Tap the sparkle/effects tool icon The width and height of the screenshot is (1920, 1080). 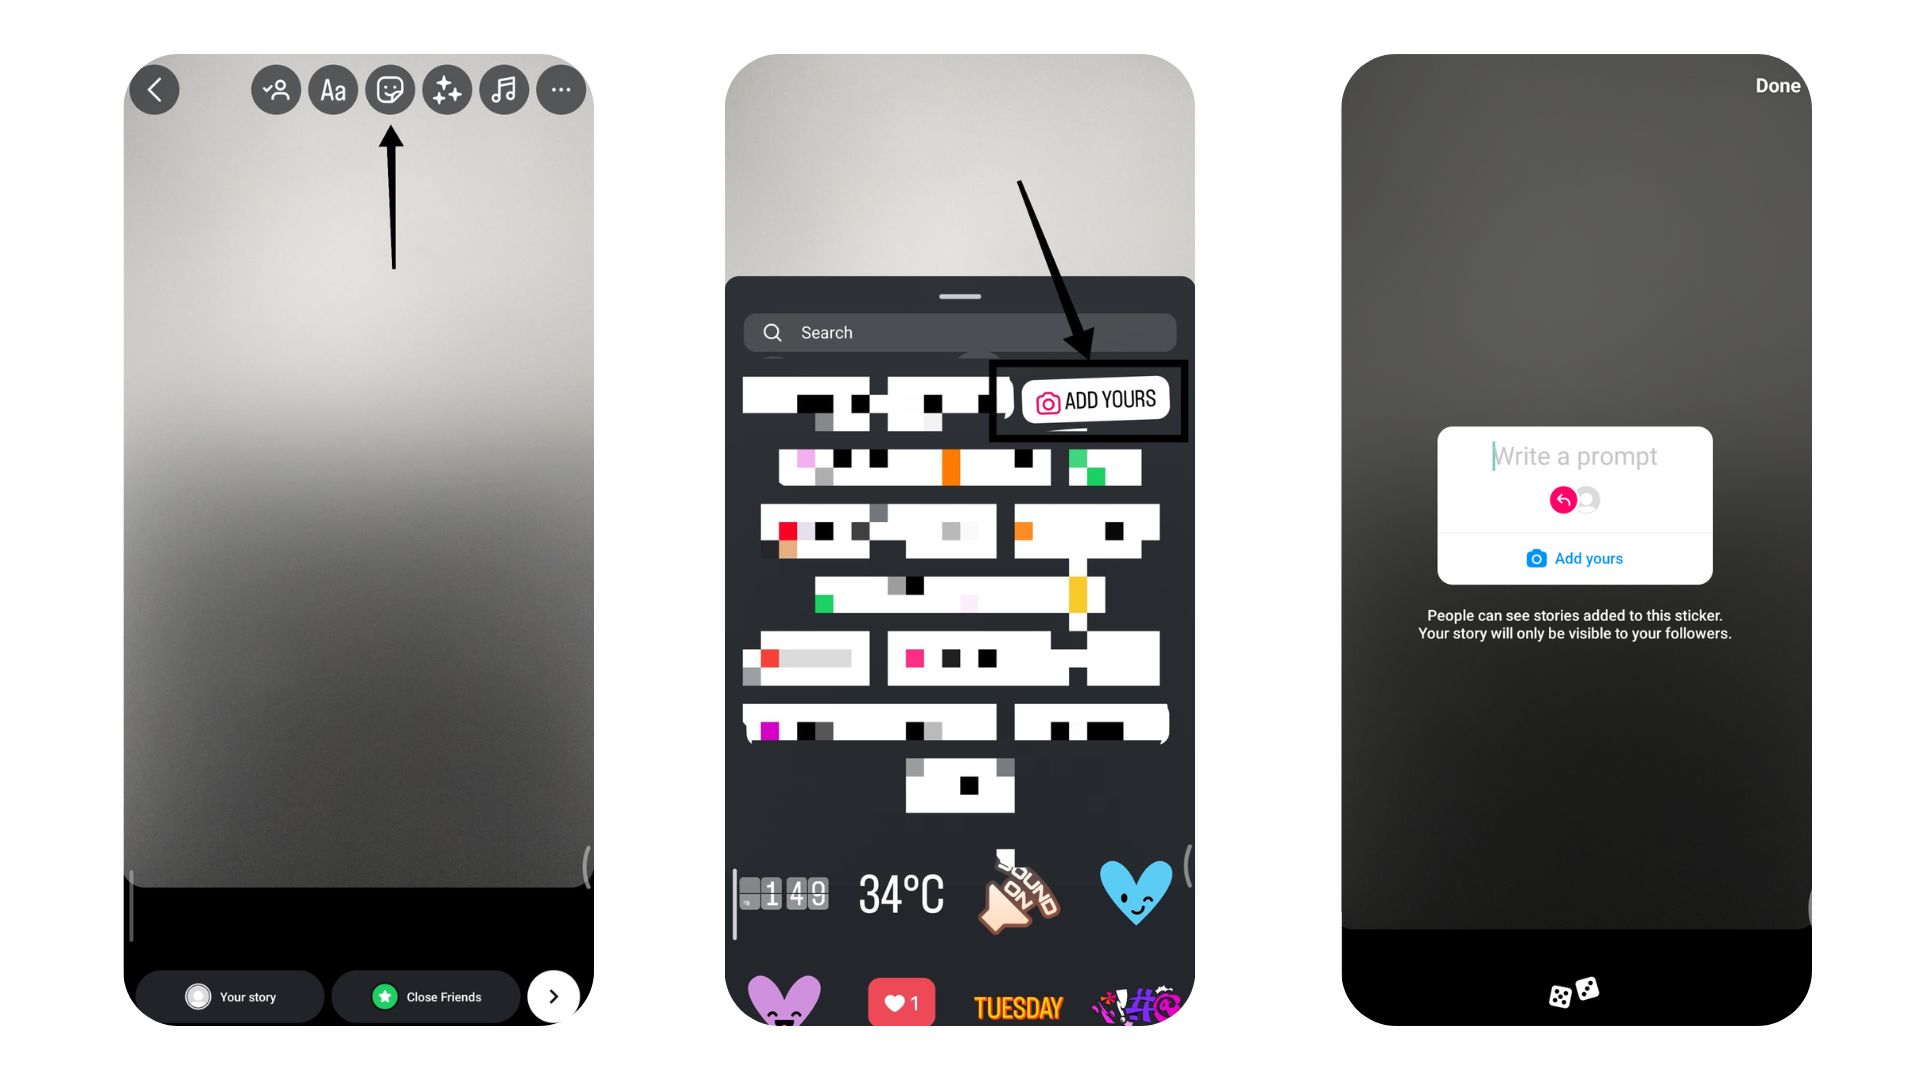(446, 88)
